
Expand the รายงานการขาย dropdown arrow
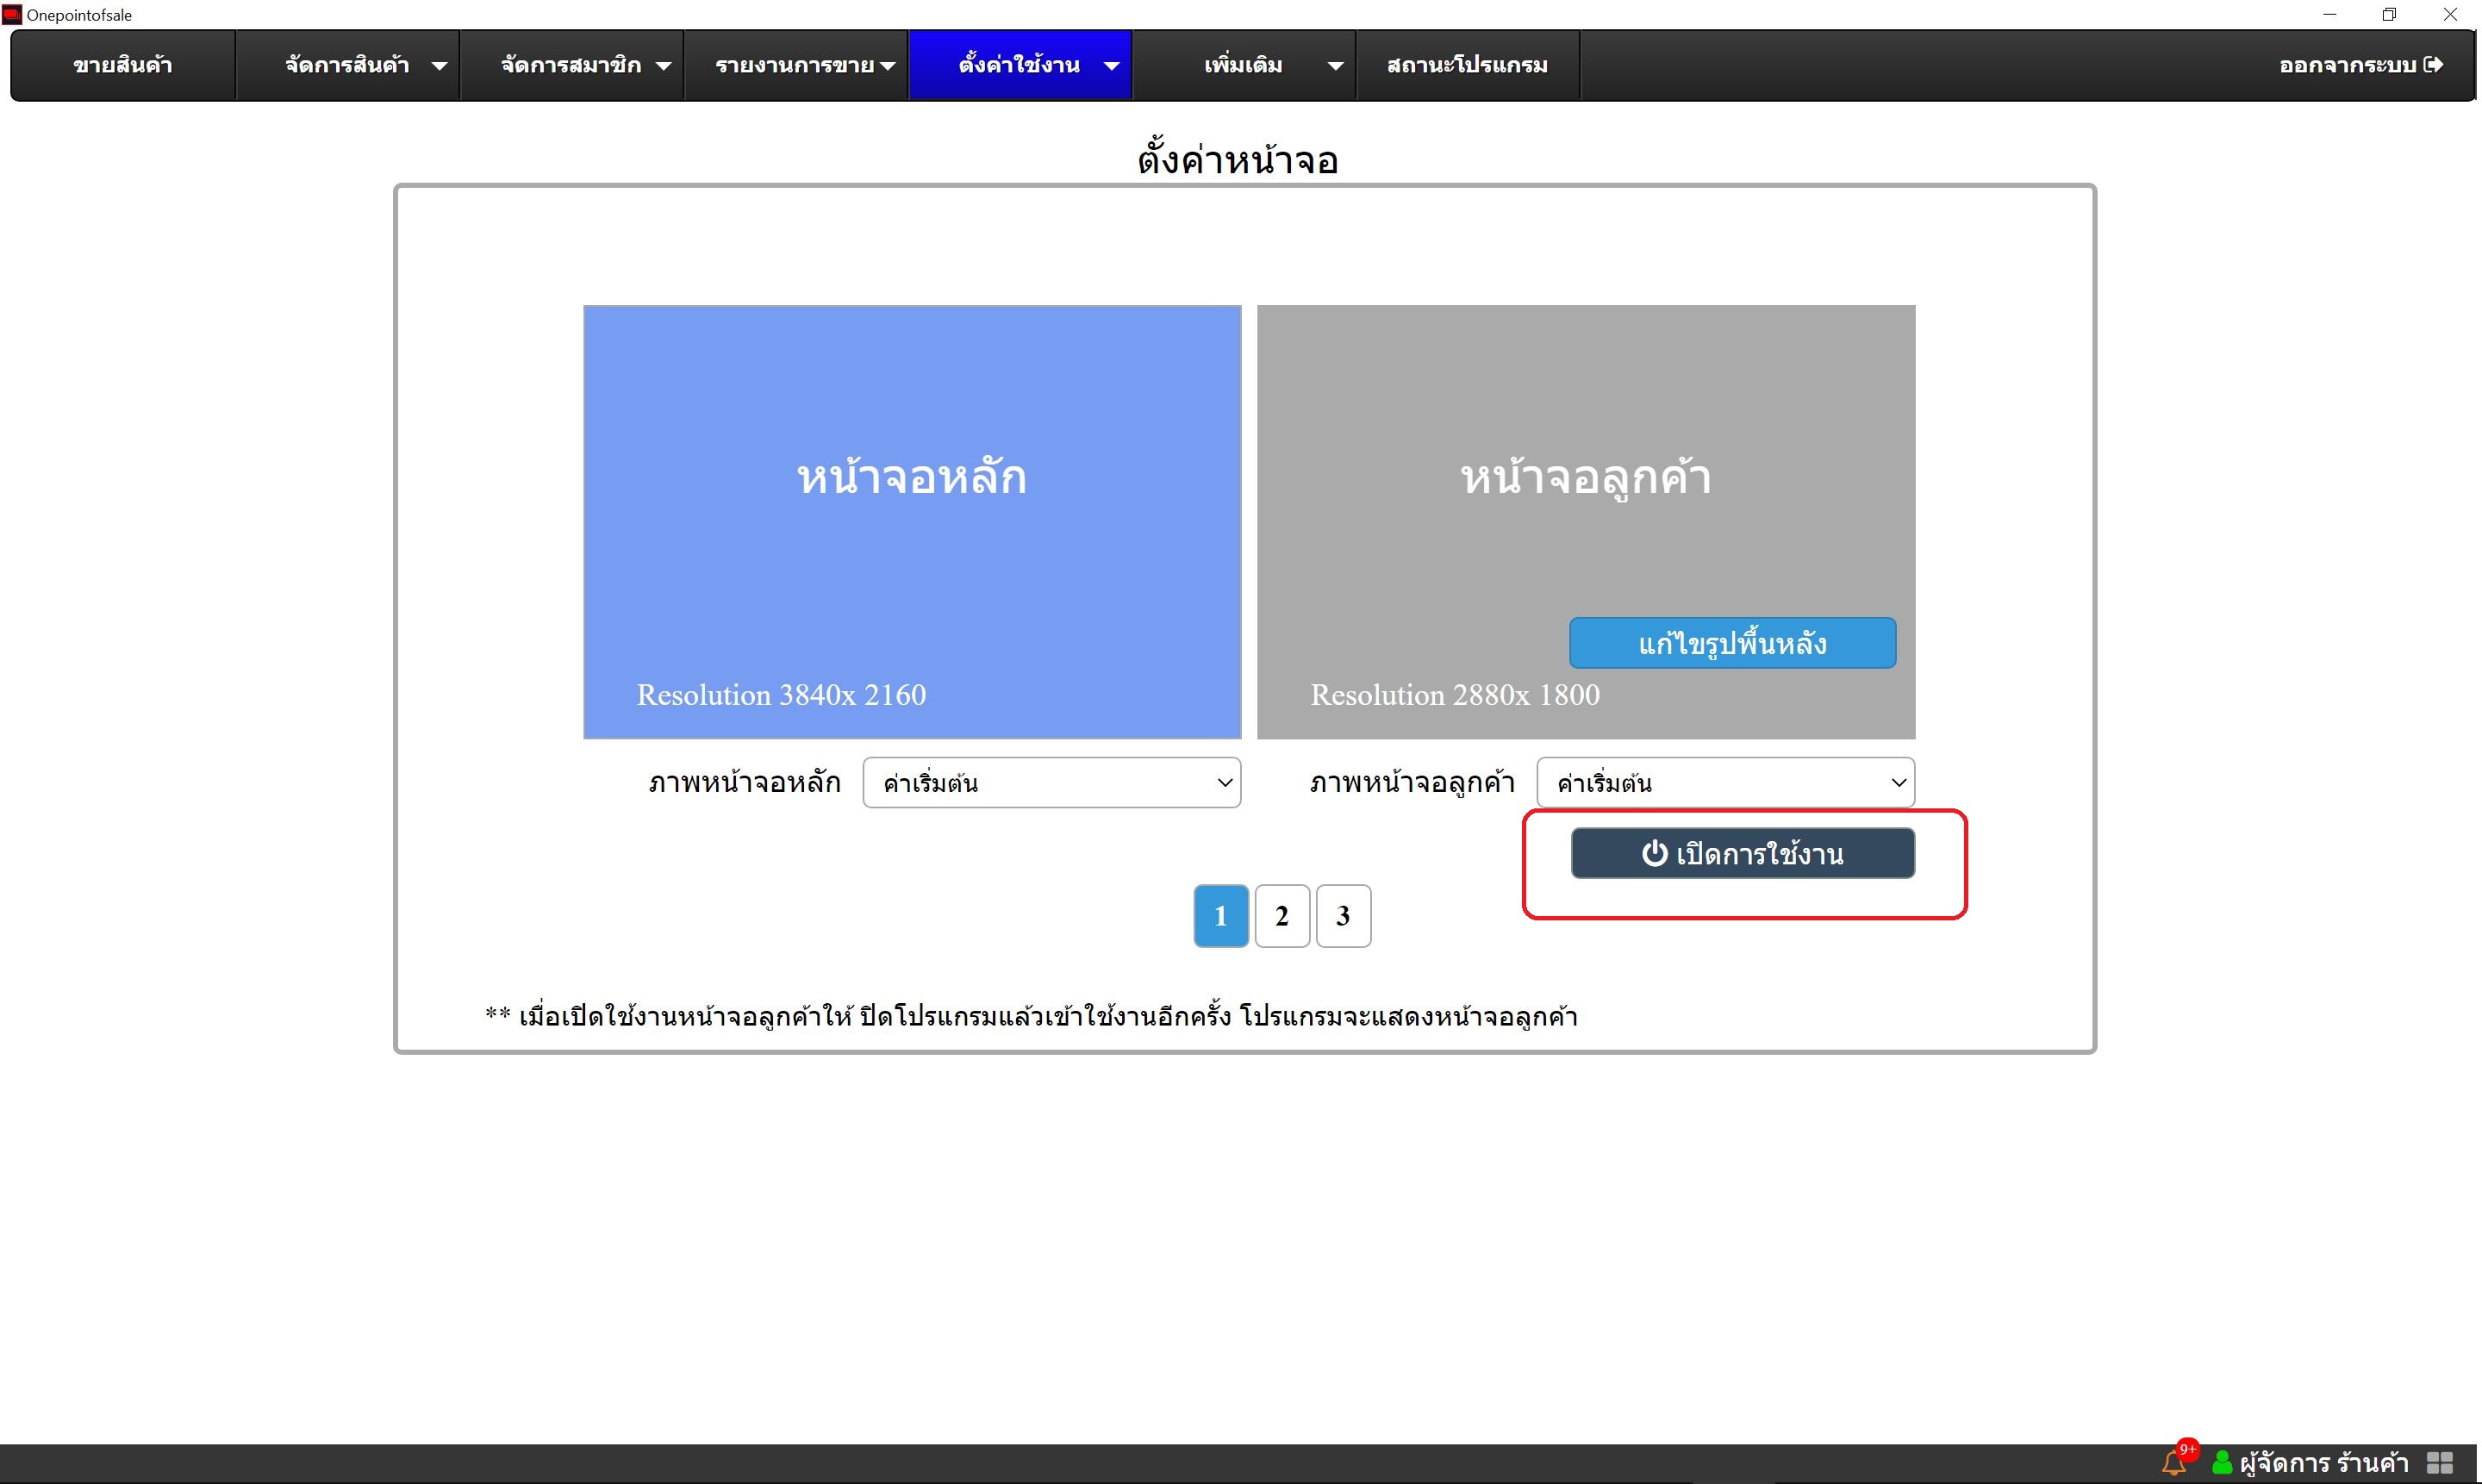tap(887, 66)
